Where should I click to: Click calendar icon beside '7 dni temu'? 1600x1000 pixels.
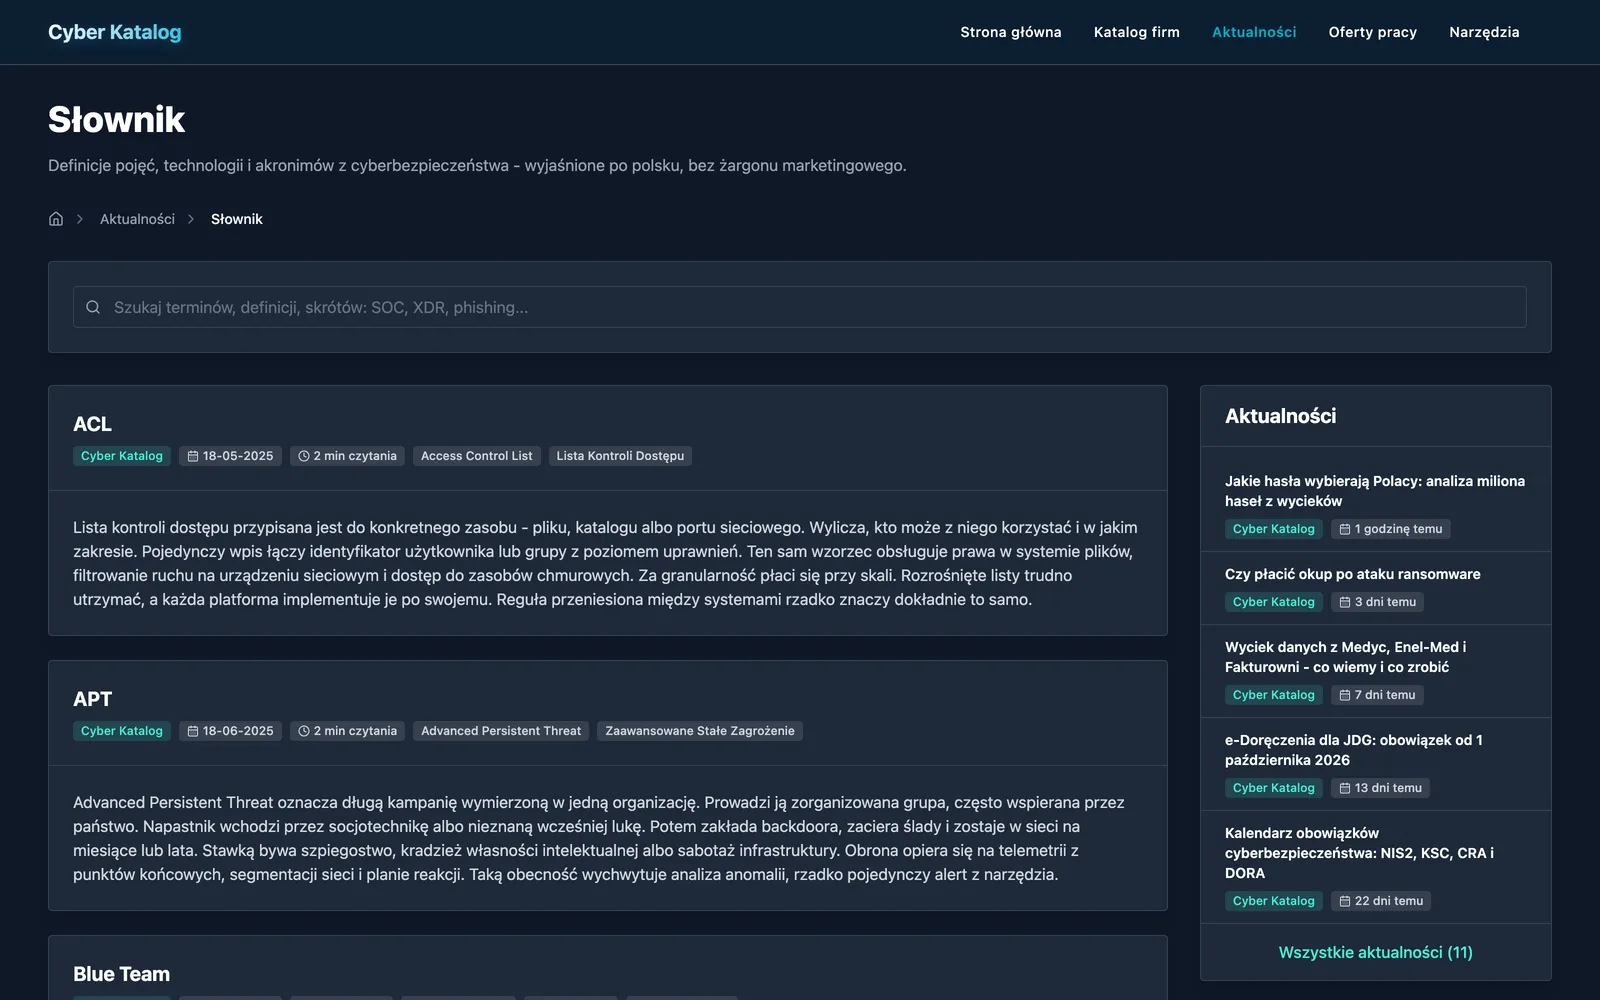click(1345, 695)
